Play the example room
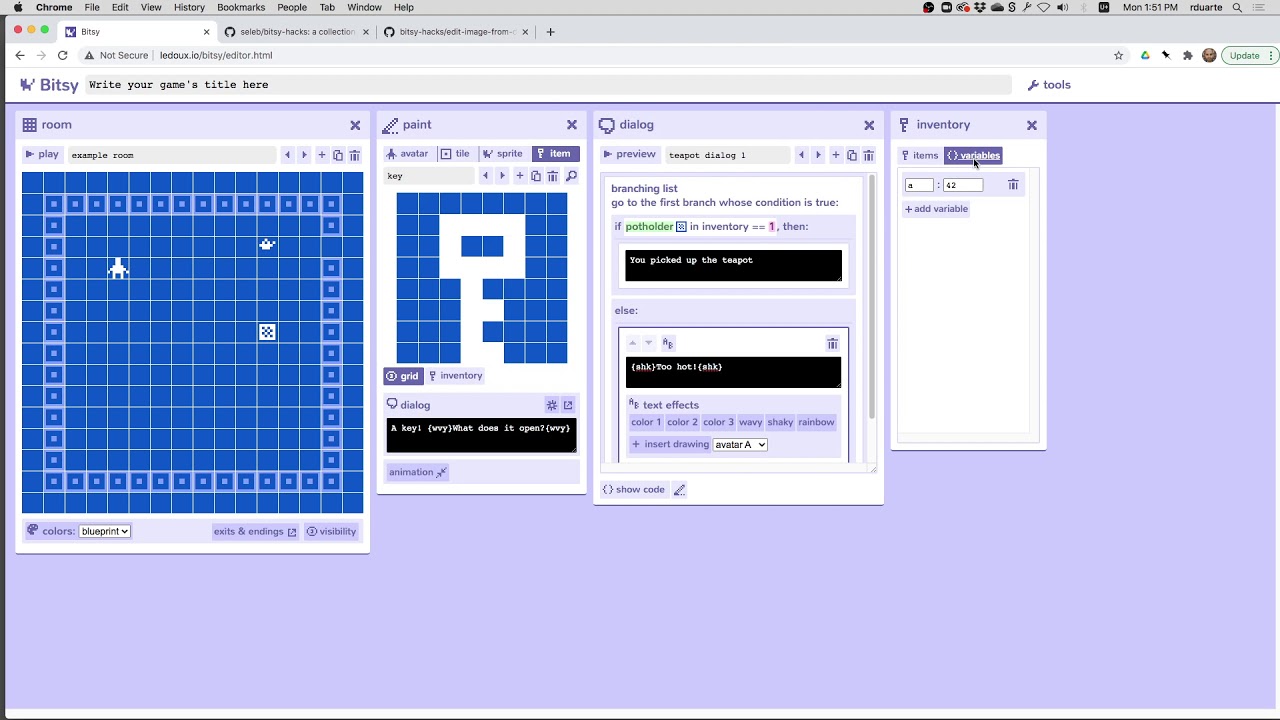The image size is (1280, 720). coord(42,154)
